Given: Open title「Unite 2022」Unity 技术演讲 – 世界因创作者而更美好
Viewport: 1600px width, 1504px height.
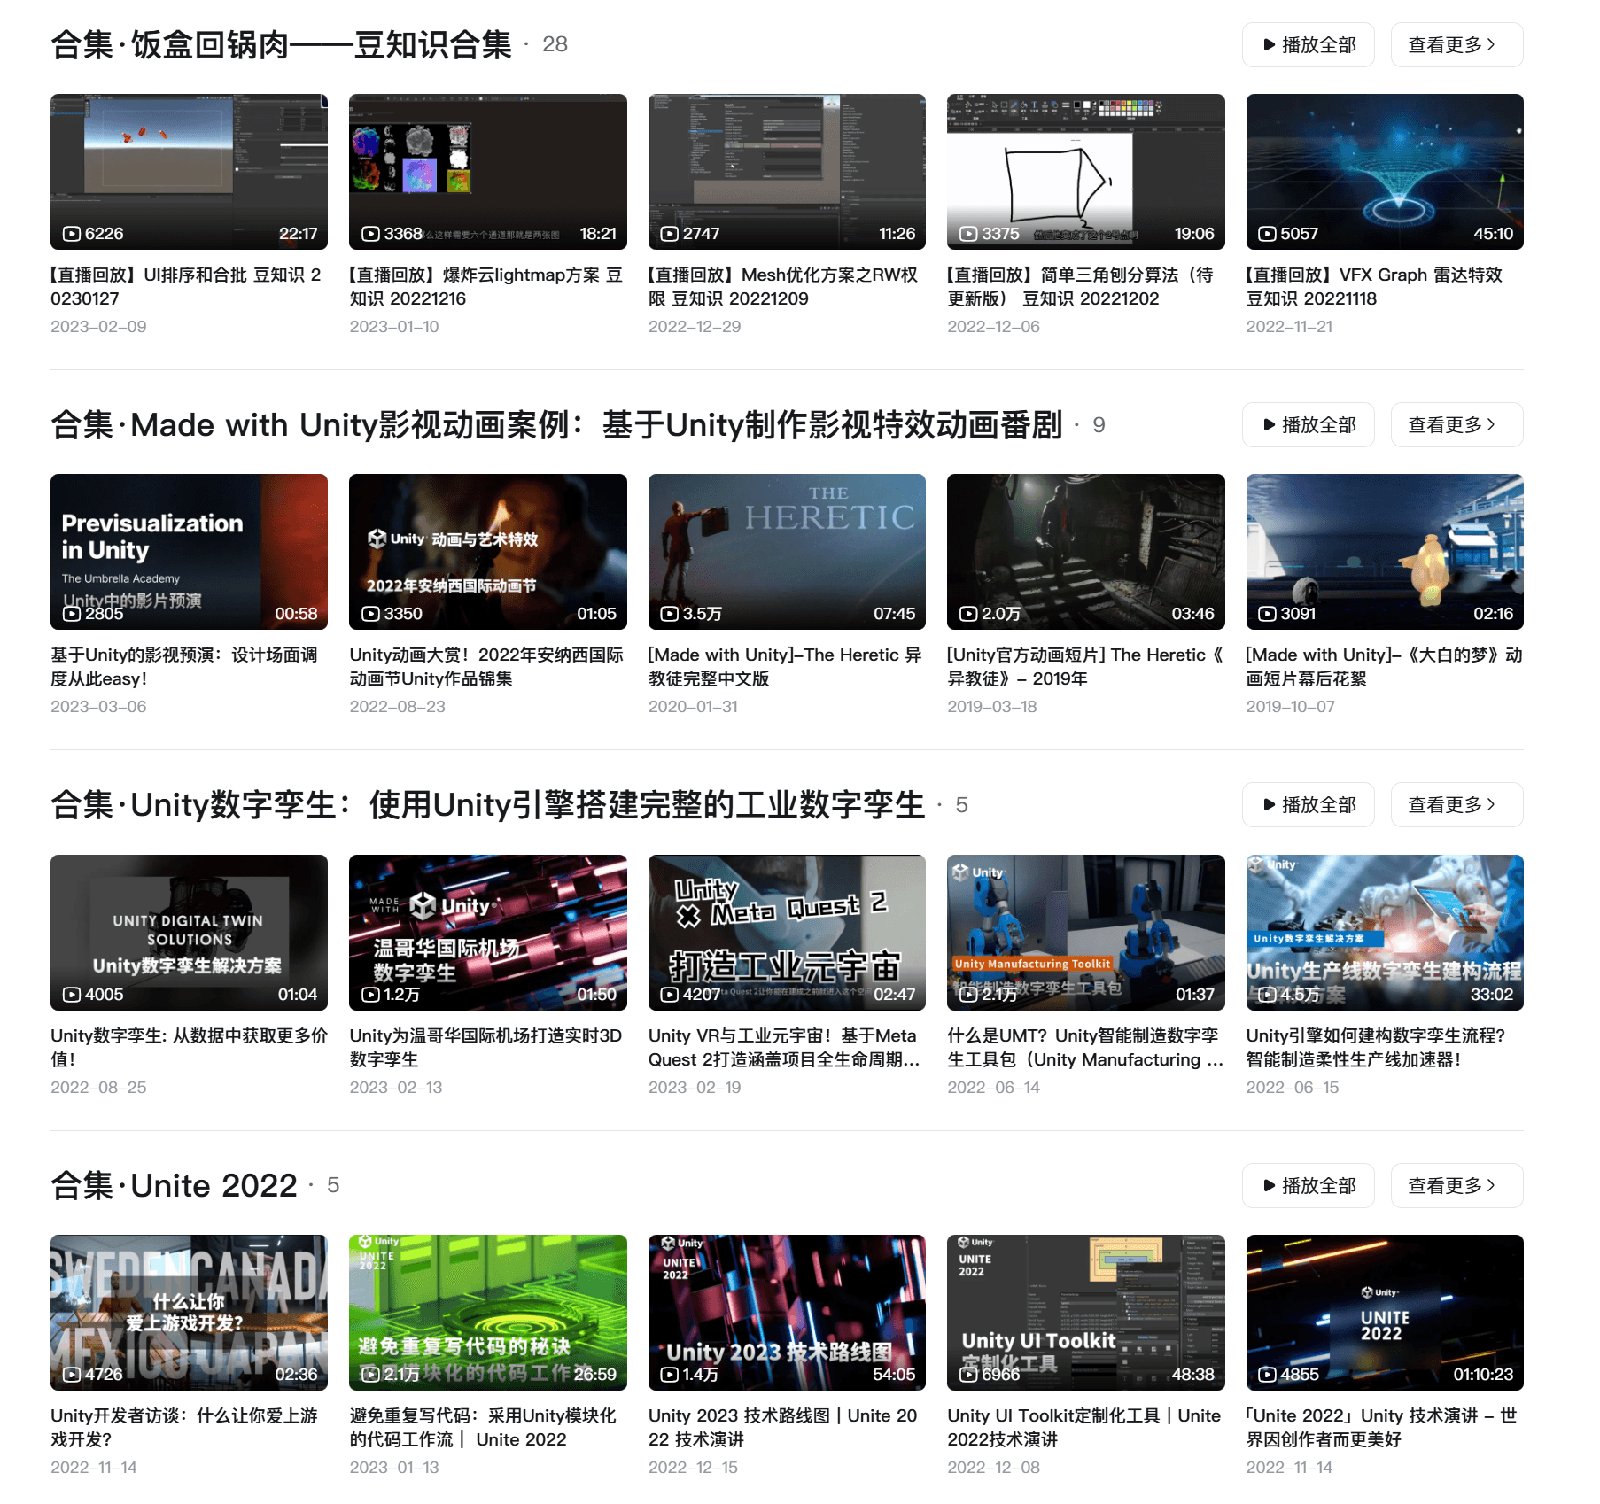Looking at the screenshot, I should pyautogui.click(x=1382, y=1428).
